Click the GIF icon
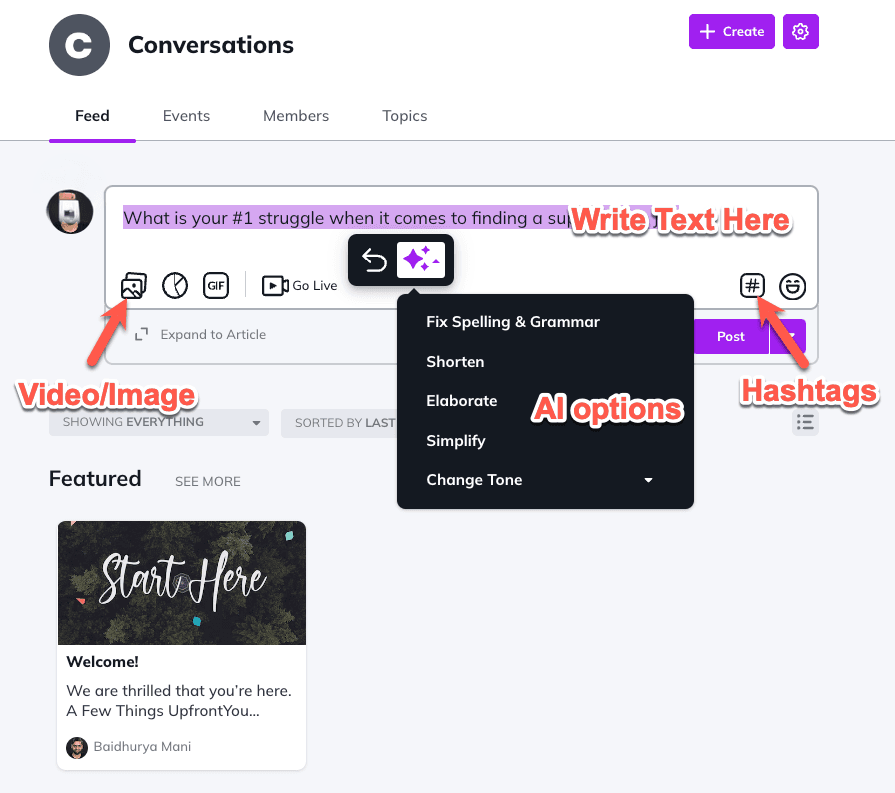Screen dimensions: 895x793 pos(216,285)
